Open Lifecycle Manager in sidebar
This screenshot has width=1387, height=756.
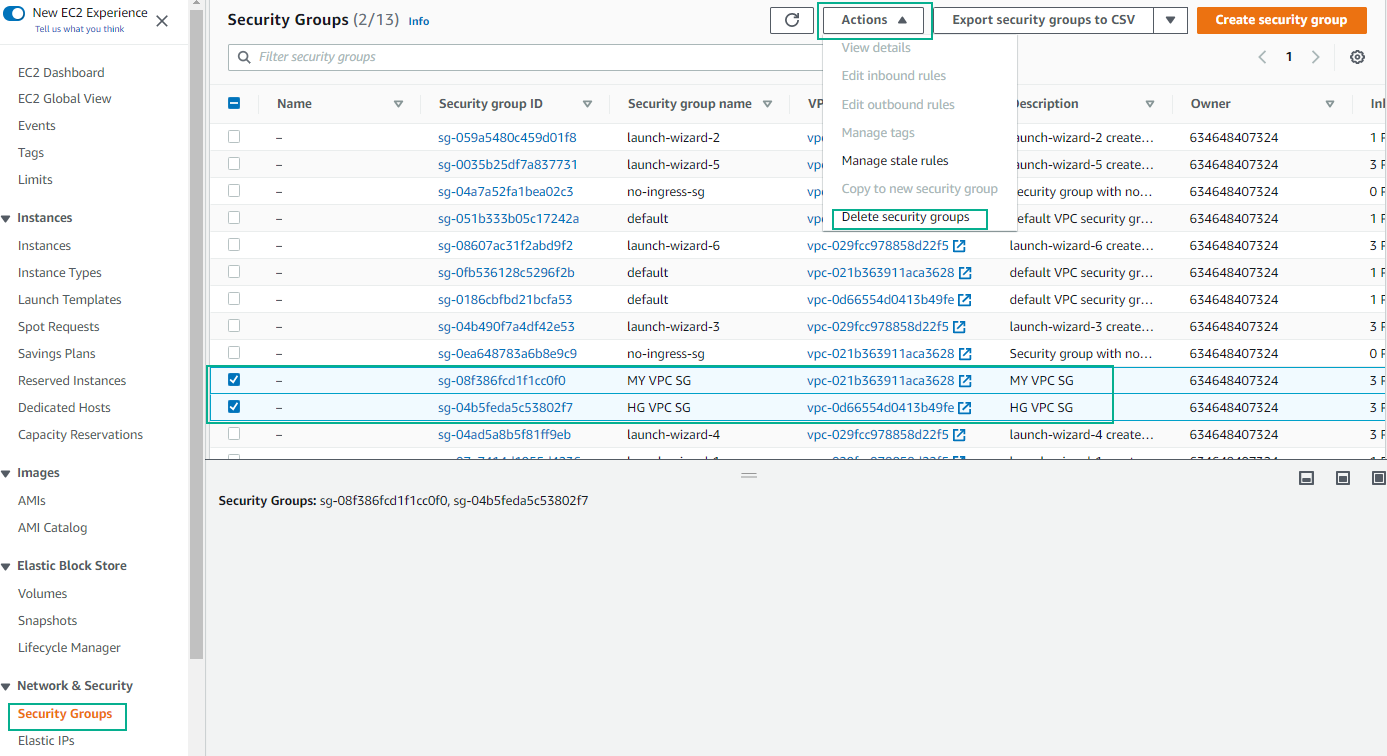69,648
